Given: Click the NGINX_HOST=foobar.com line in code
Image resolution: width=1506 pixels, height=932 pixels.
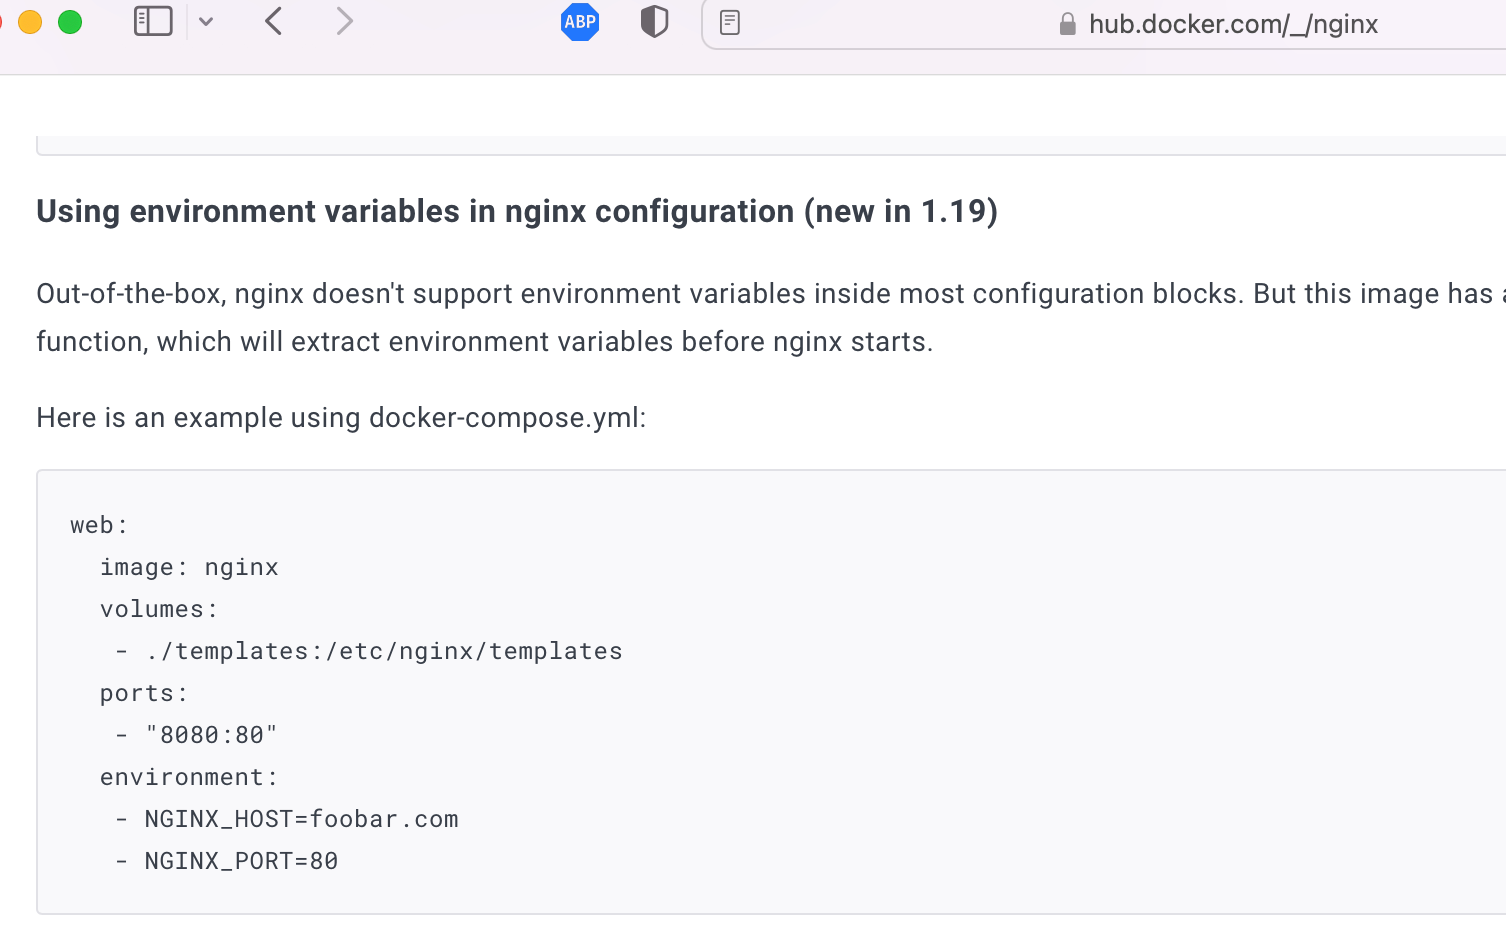Looking at the screenshot, I should pos(301,819).
